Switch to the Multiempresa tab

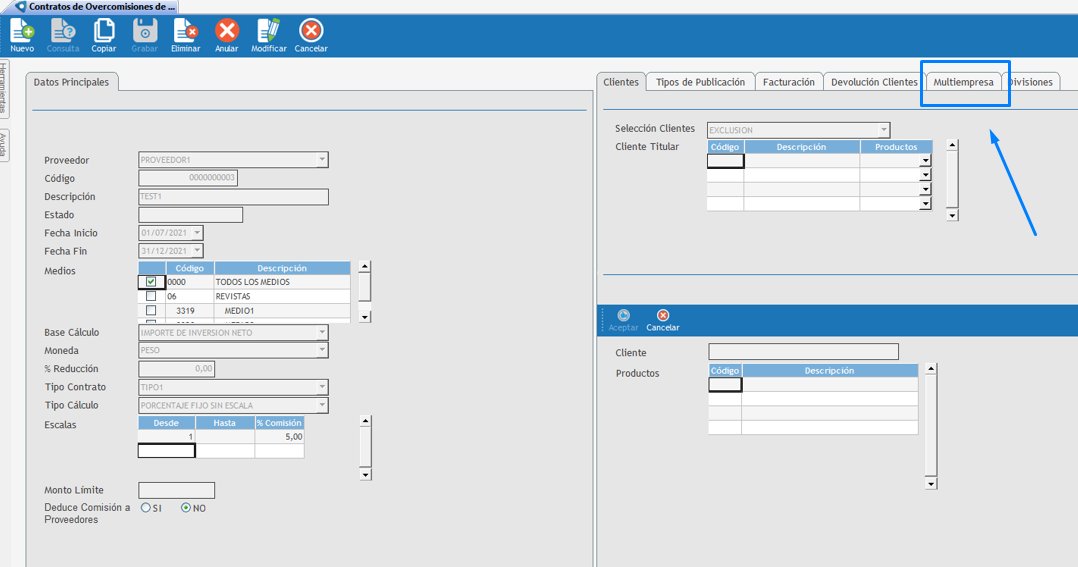(x=963, y=82)
